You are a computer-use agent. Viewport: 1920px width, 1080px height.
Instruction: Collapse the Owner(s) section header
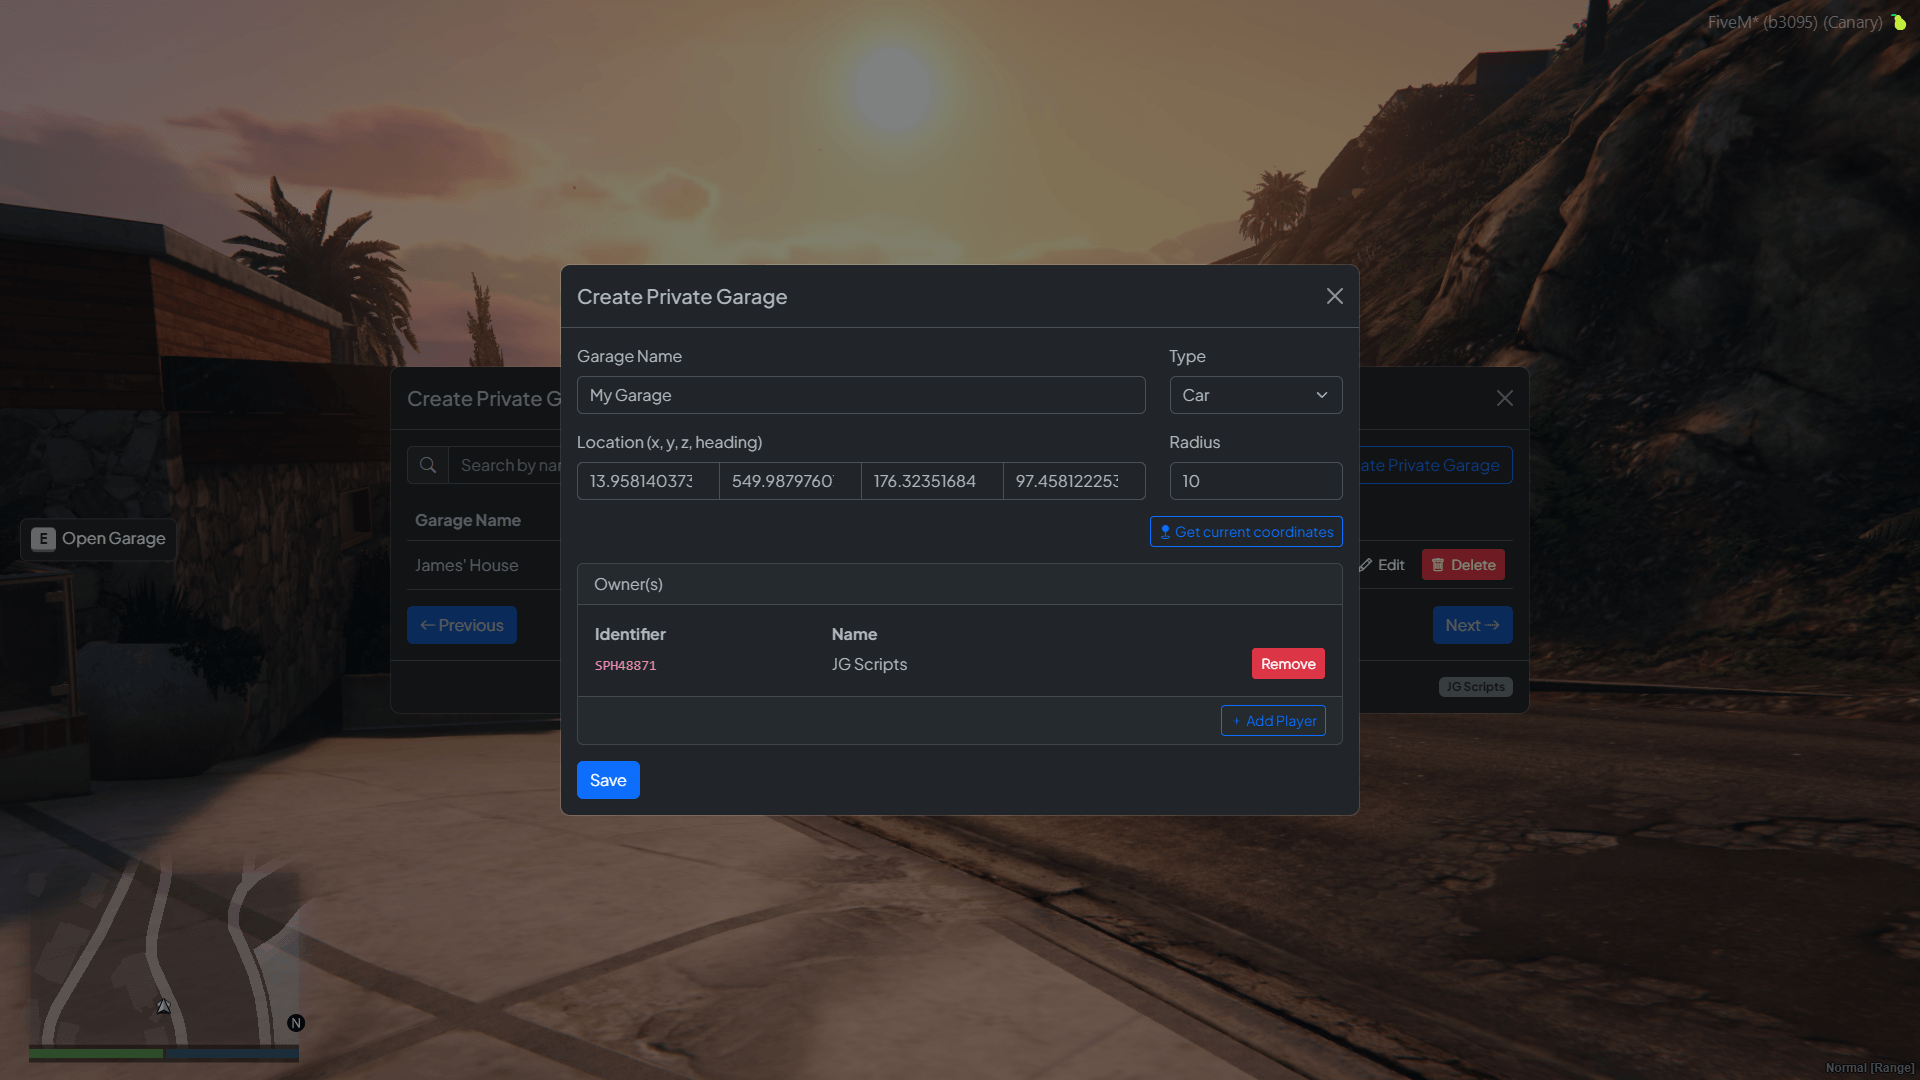pyautogui.click(x=628, y=584)
